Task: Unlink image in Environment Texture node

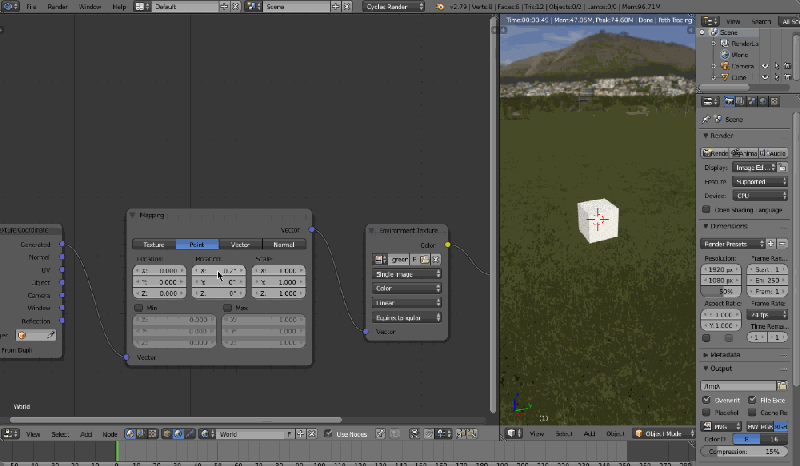Action: (x=435, y=259)
